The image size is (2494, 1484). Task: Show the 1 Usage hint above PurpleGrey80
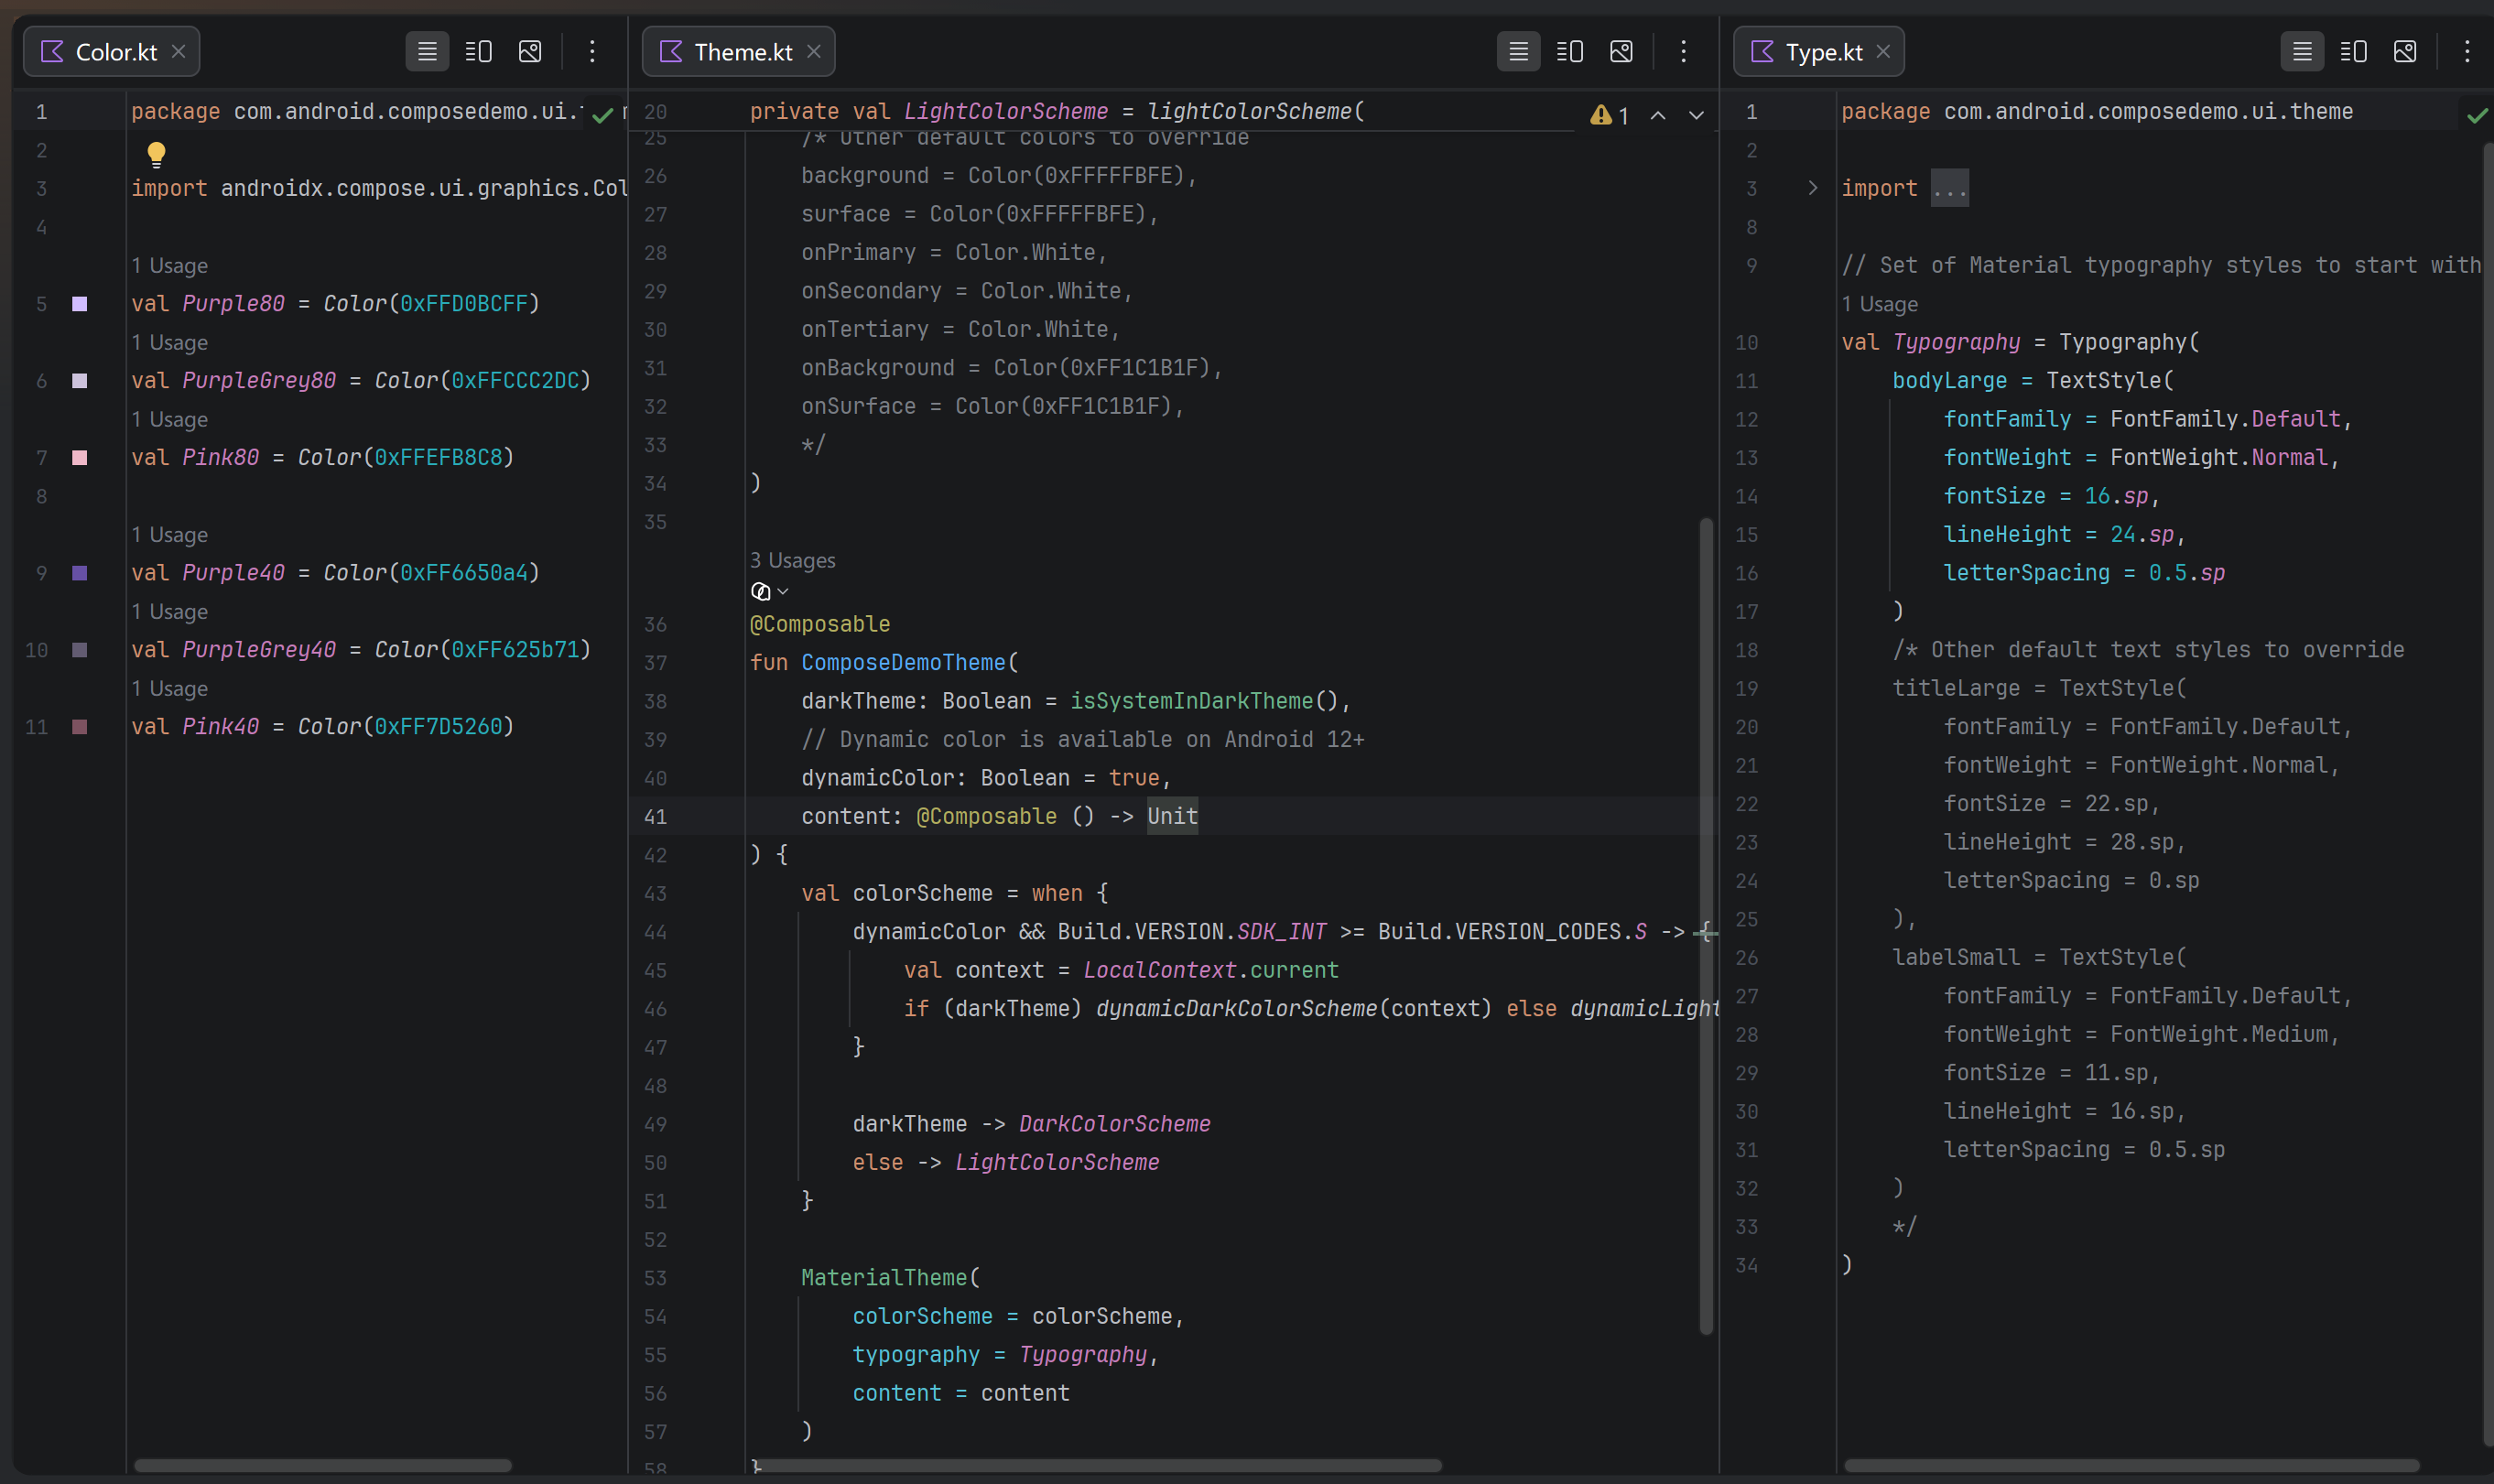170,343
